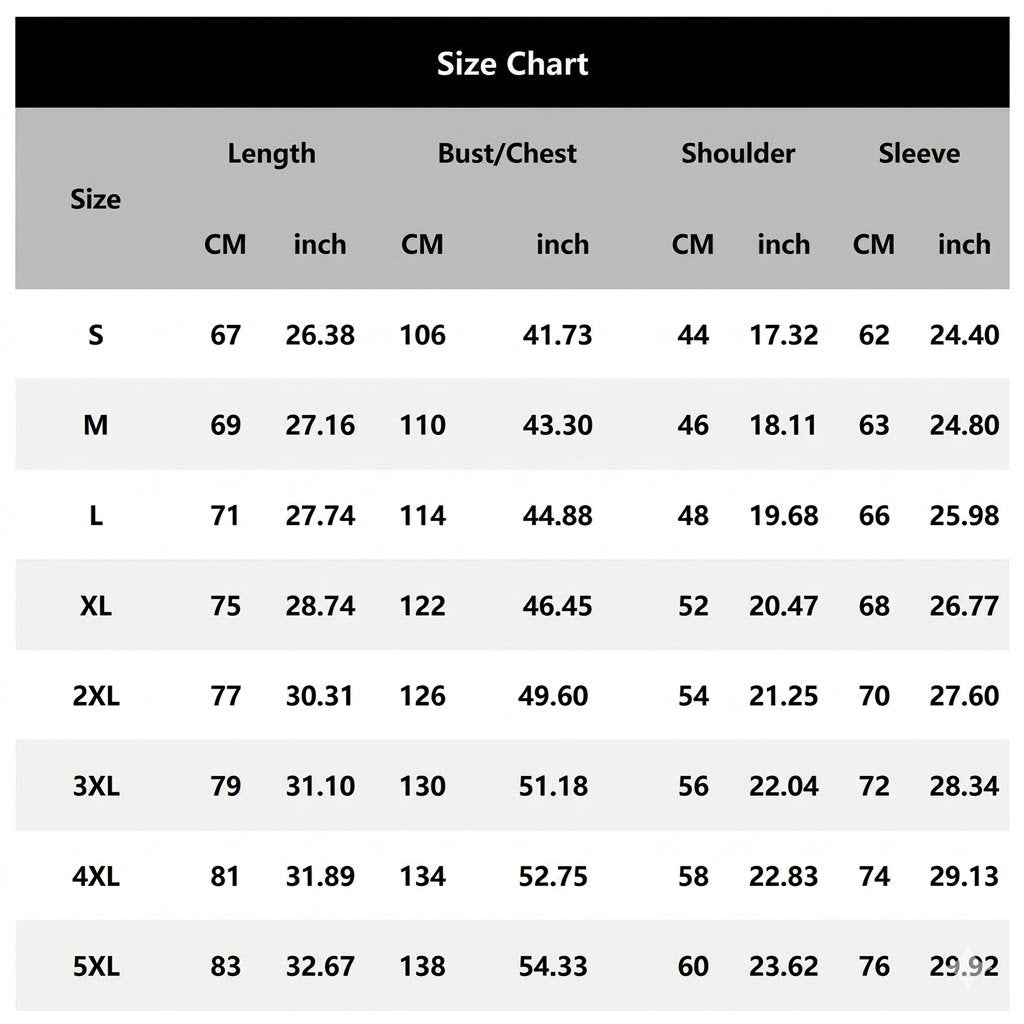This screenshot has height=1024, width=1024.
Task: Click the 27.16 length inch value
Action: tap(320, 425)
